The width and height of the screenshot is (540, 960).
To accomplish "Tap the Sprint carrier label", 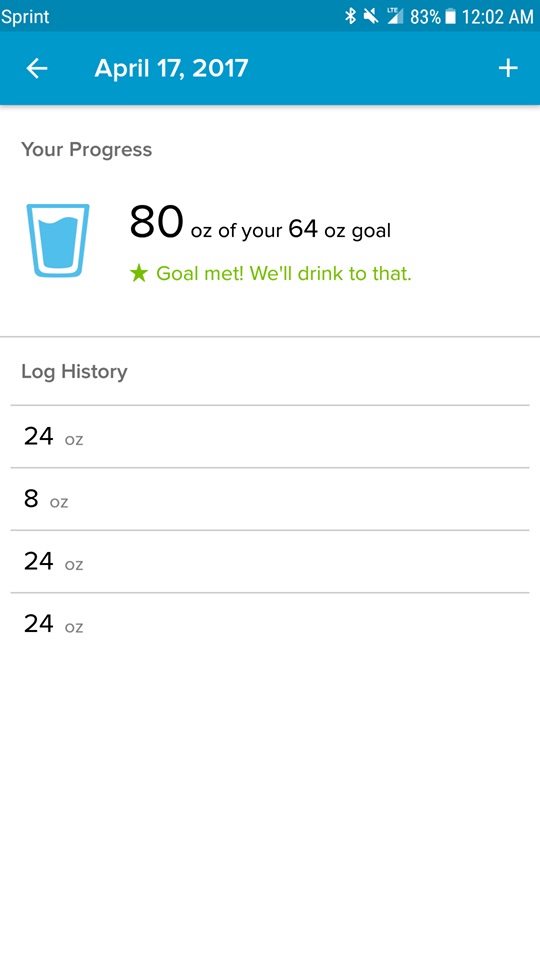I will pos(25,17).
